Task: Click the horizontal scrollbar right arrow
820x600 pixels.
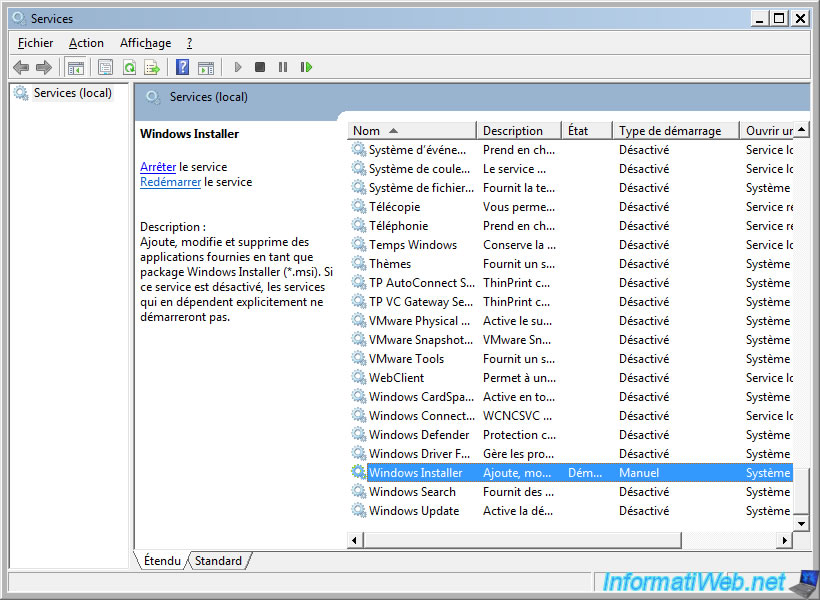Action: tap(784, 540)
